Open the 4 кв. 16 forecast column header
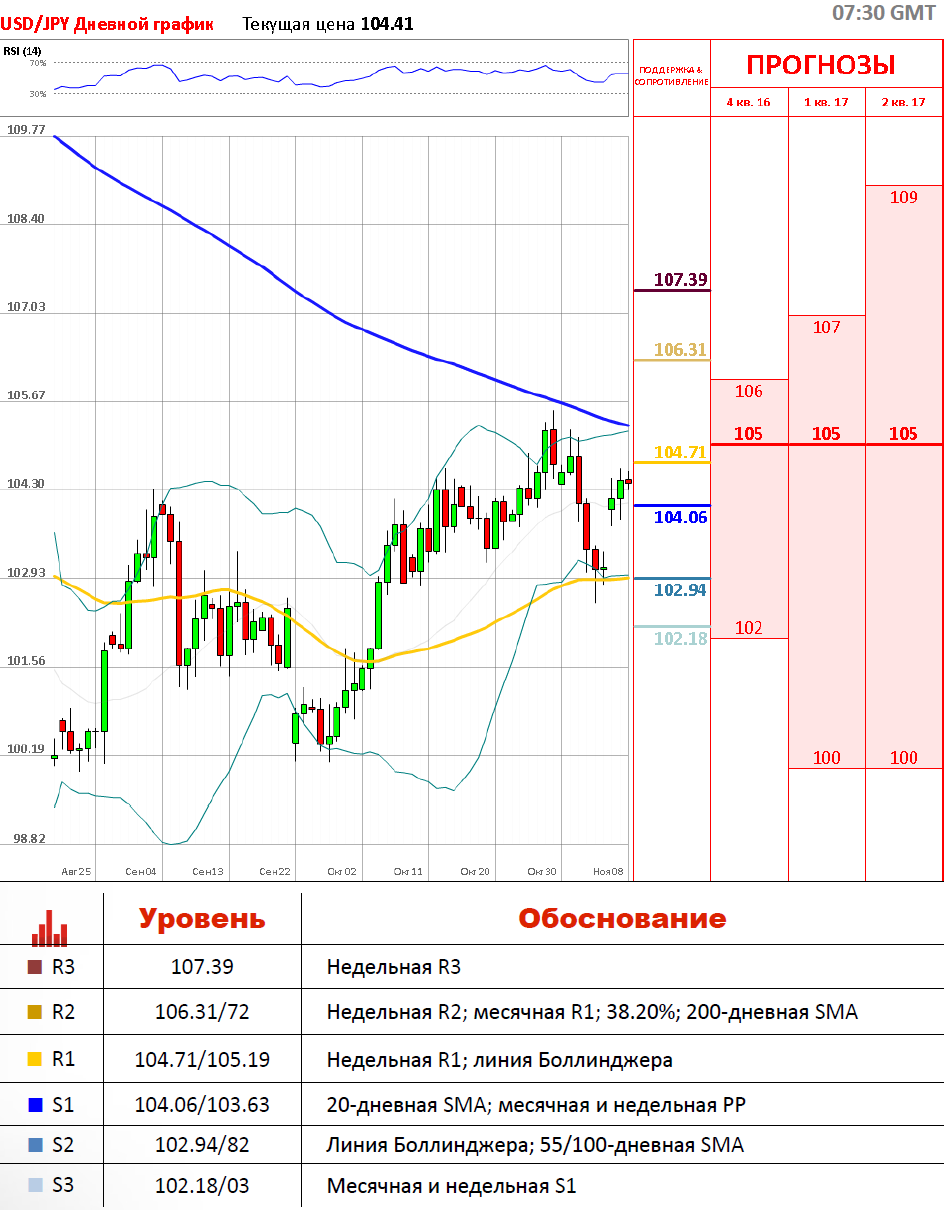948x1210 pixels. pyautogui.click(x=748, y=102)
